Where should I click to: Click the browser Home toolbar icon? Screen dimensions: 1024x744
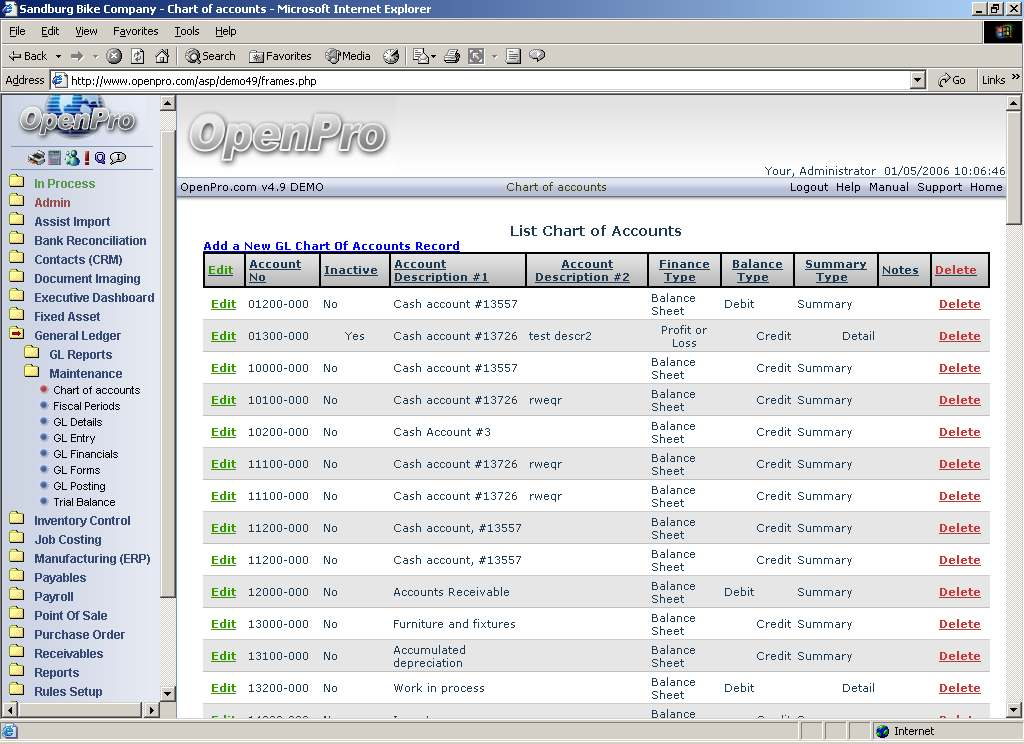tap(162, 56)
